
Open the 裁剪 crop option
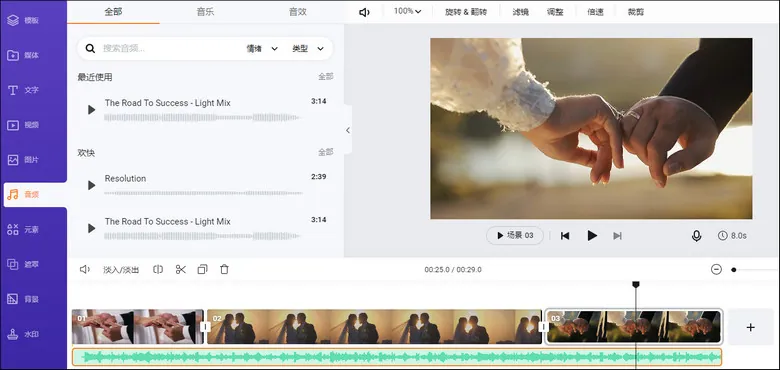click(x=636, y=12)
